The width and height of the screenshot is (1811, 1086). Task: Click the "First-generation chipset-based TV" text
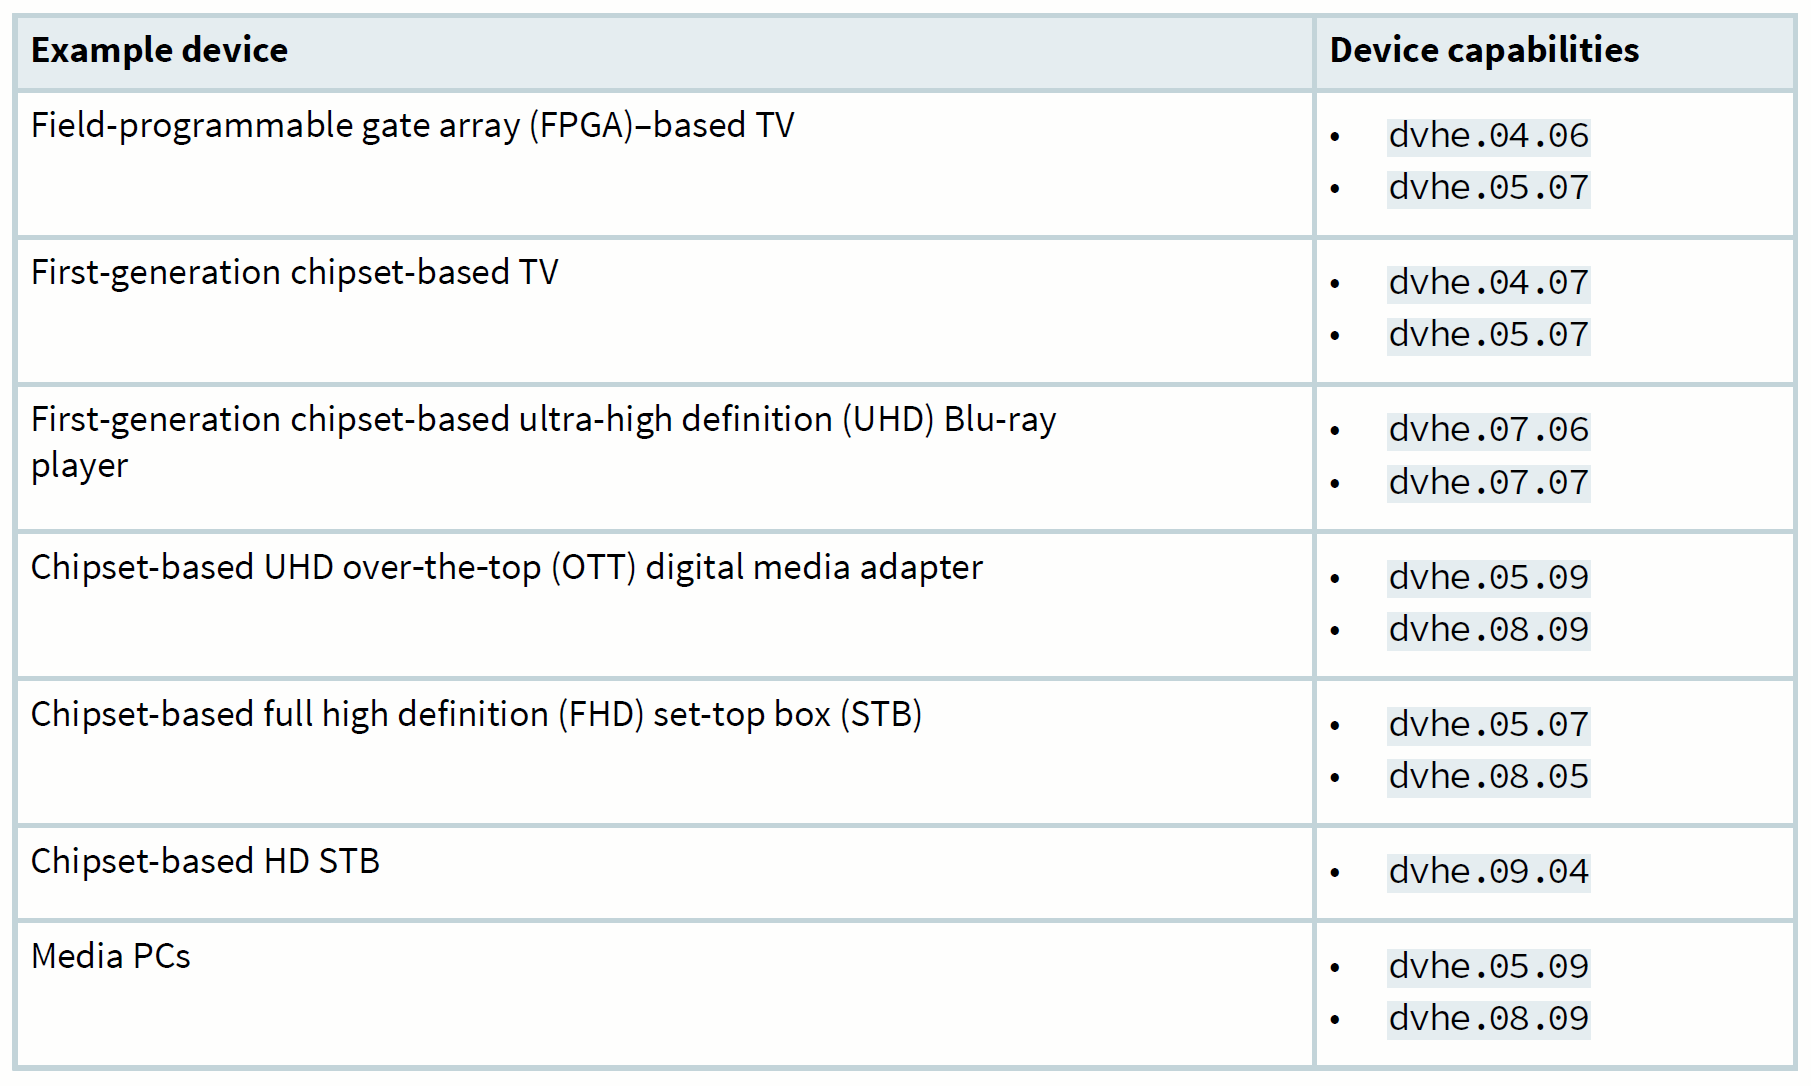click(294, 273)
